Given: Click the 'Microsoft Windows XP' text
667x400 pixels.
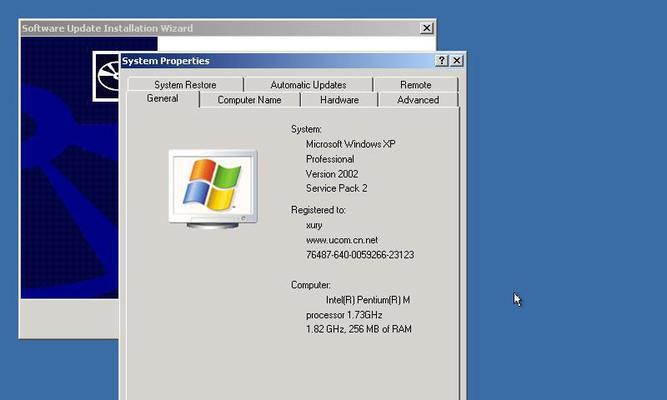Looking at the screenshot, I should click(x=351, y=144).
